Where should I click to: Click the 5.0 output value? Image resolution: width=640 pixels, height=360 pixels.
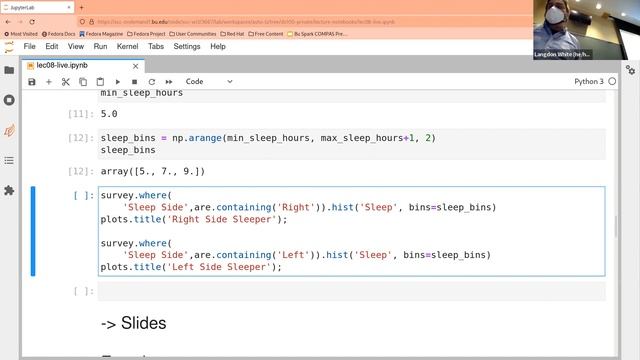point(109,113)
